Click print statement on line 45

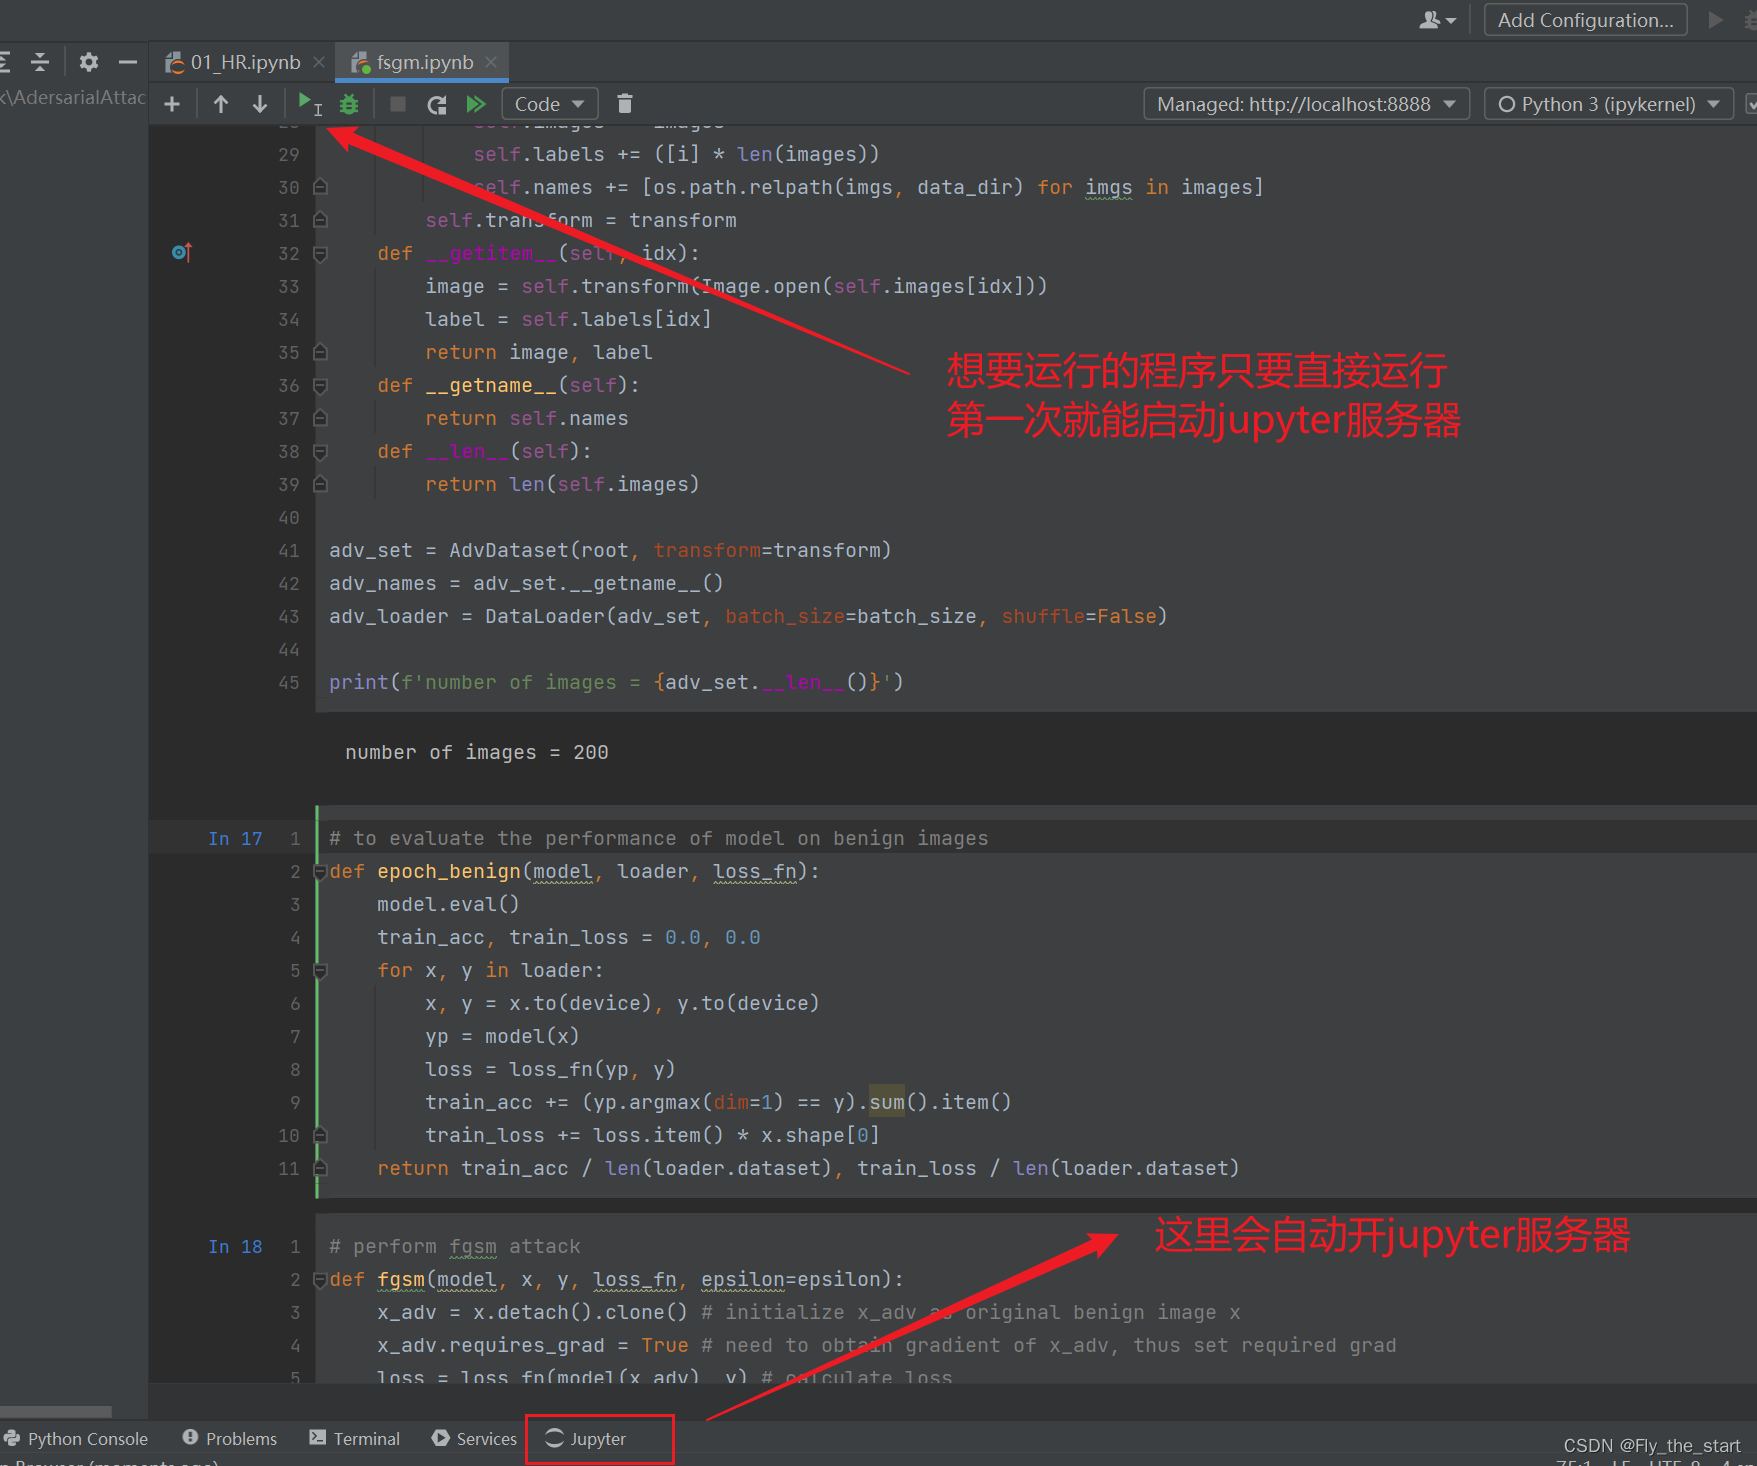616,682
